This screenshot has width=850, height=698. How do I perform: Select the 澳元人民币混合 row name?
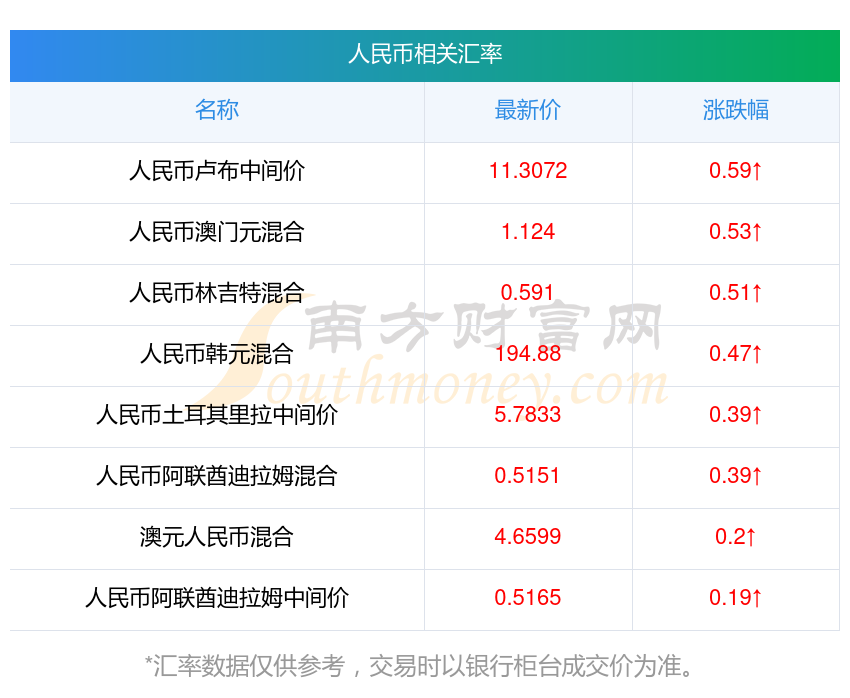pyautogui.click(x=217, y=537)
